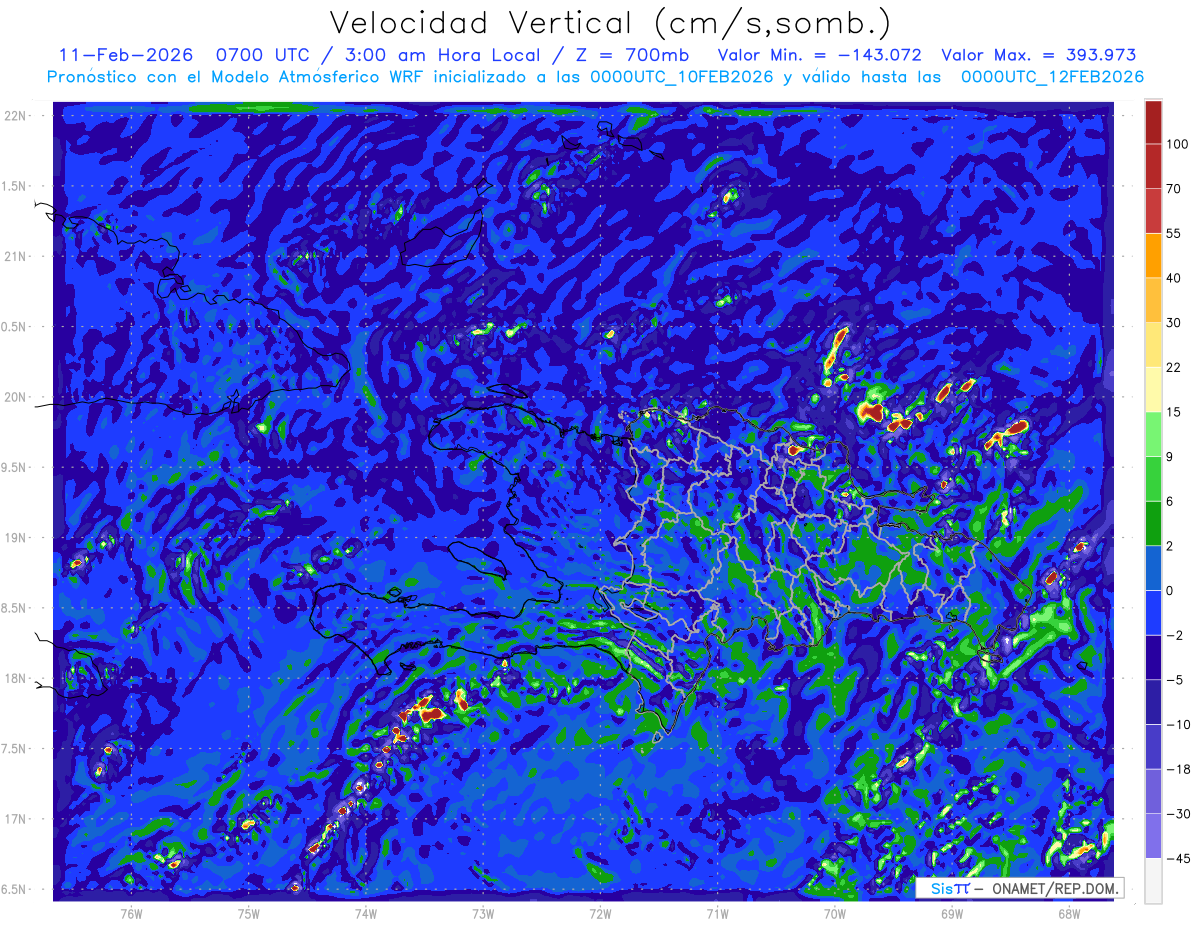1200x927 pixels.
Task: Select the "Z = 700mb" level label
Action: pyautogui.click(x=630, y=55)
